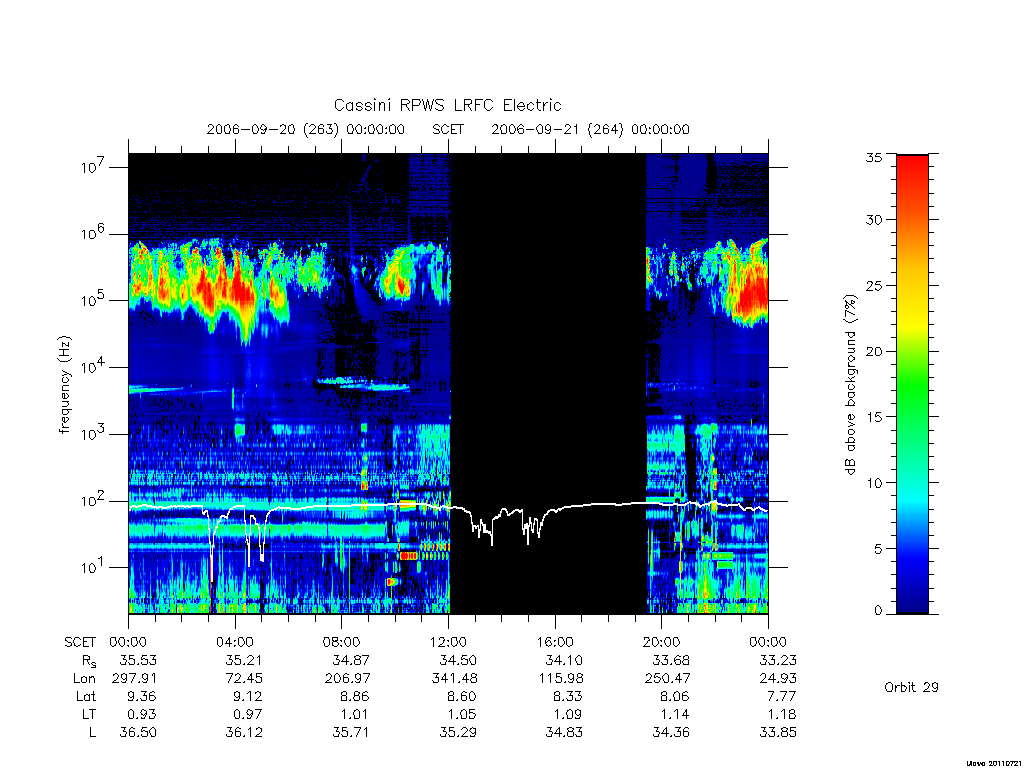Viewport: 1024px width, 768px height.
Task: Click the 'dB above background (7%)' label
Action: pos(850,385)
